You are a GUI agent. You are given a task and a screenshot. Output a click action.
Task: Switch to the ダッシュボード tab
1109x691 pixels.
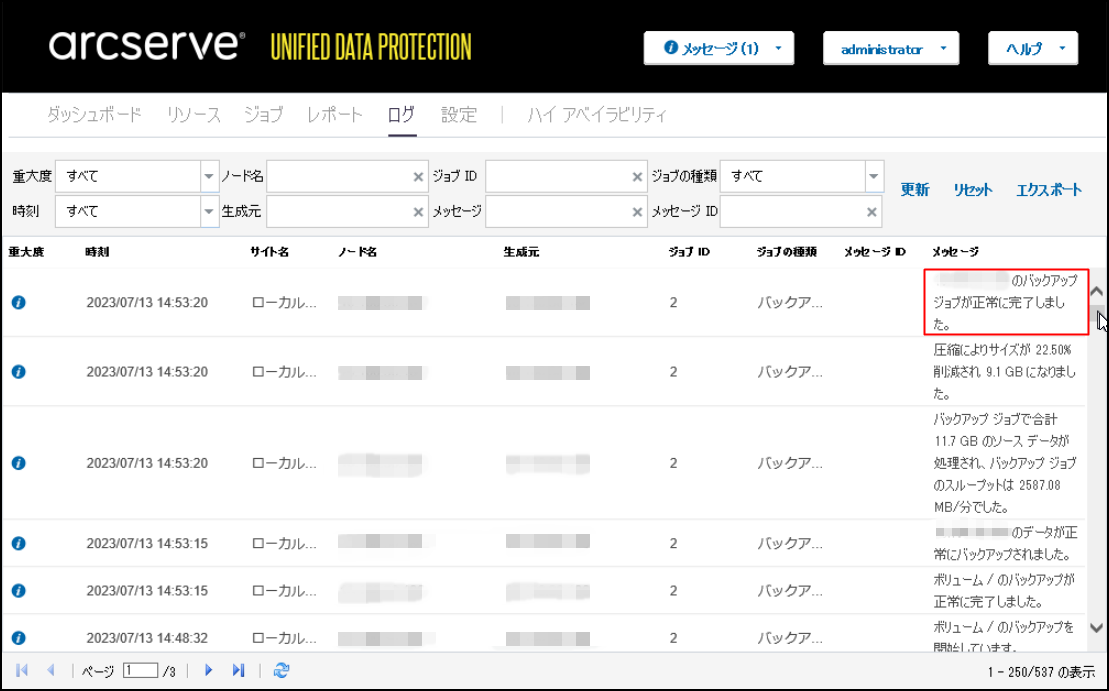coord(94,115)
